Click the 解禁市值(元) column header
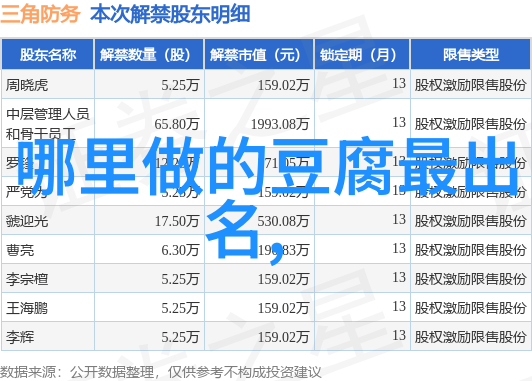This screenshot has width=532, height=381. click(x=259, y=55)
